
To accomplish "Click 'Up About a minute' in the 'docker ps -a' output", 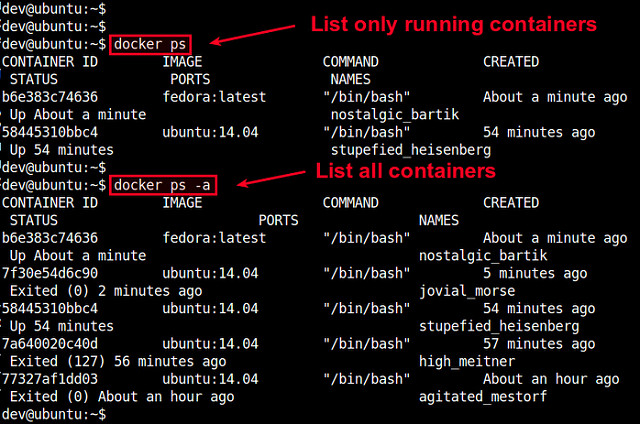I will click(x=78, y=256).
